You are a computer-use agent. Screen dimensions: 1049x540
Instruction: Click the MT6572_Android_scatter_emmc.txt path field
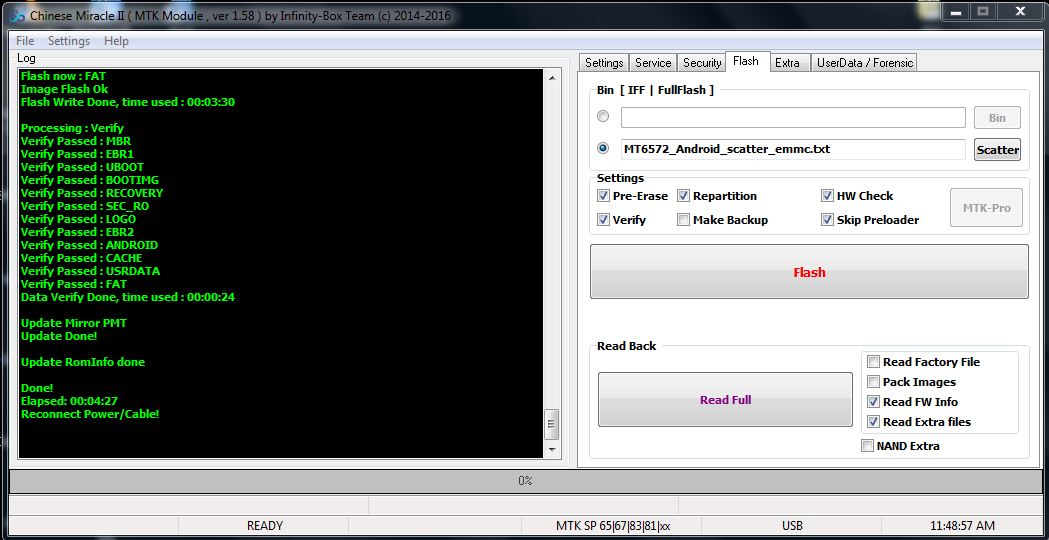click(793, 149)
